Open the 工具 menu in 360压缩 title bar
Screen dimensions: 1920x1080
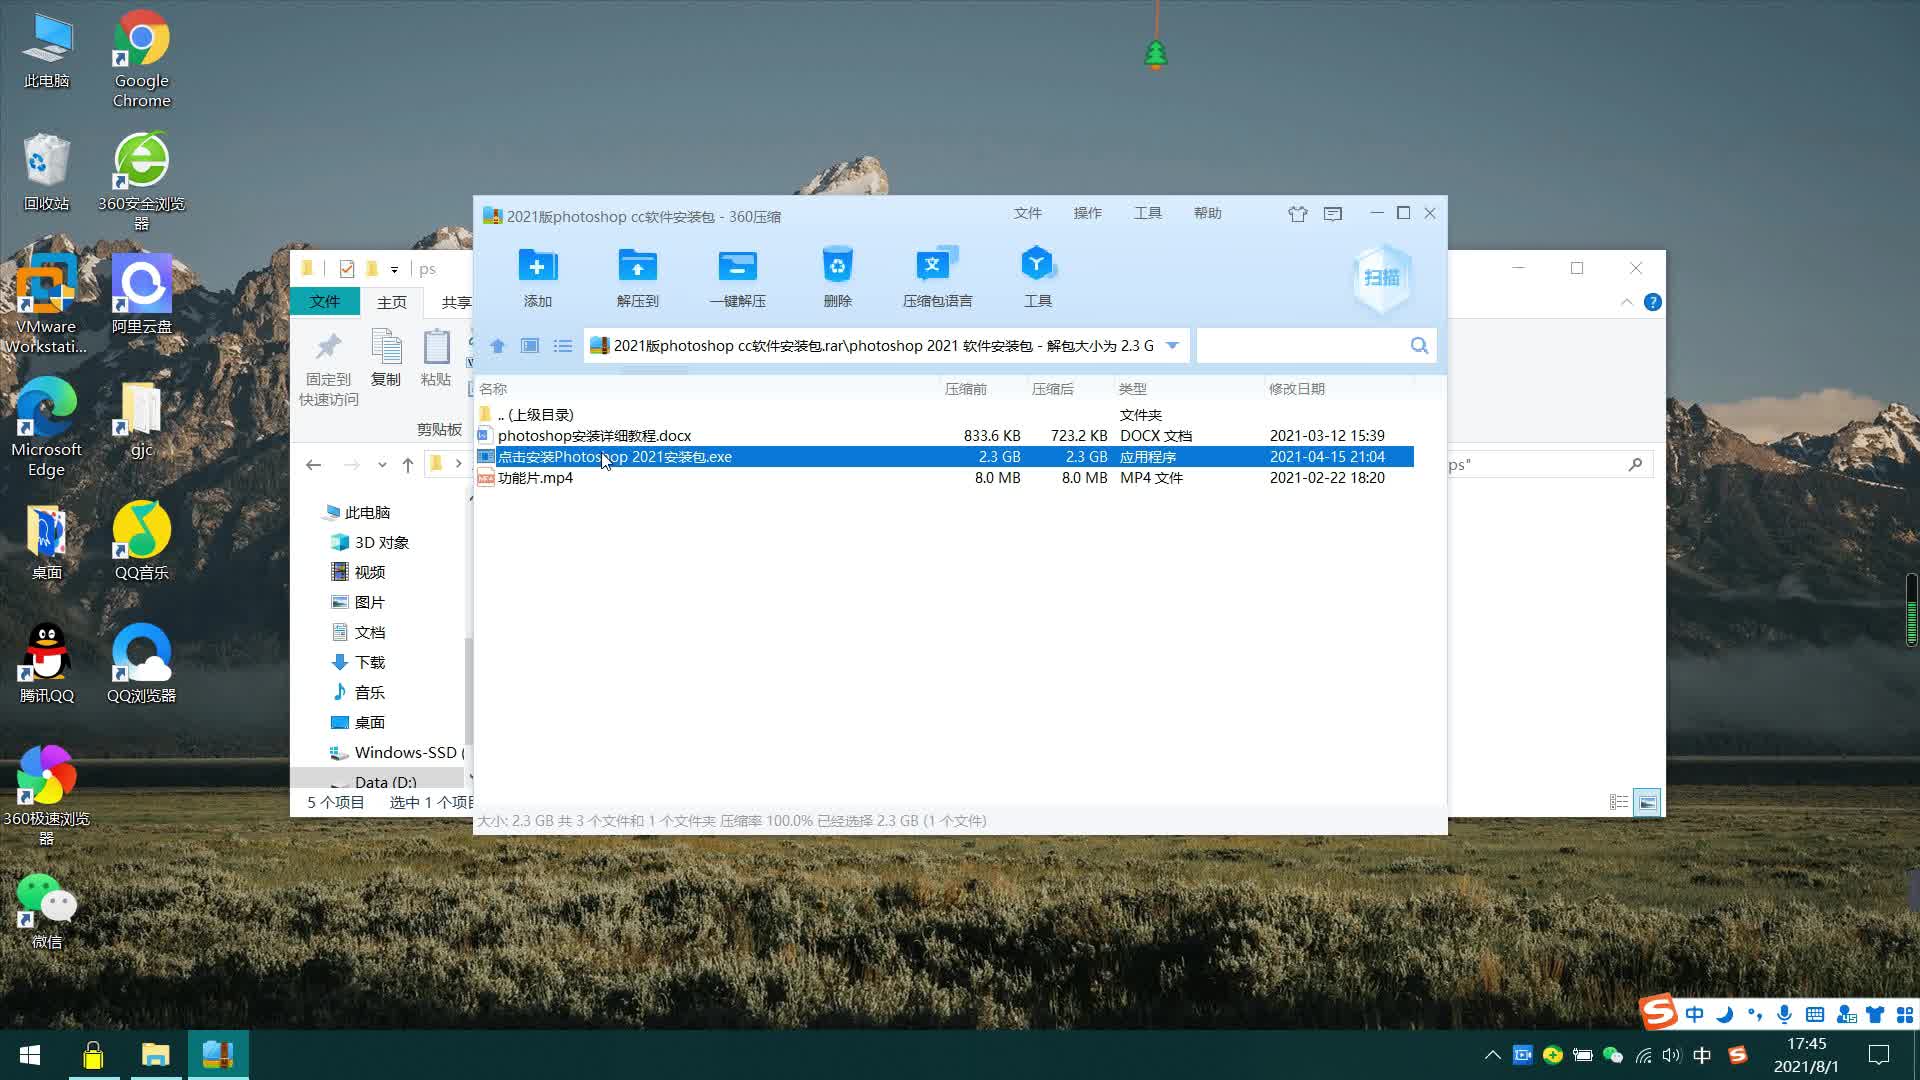1147,213
